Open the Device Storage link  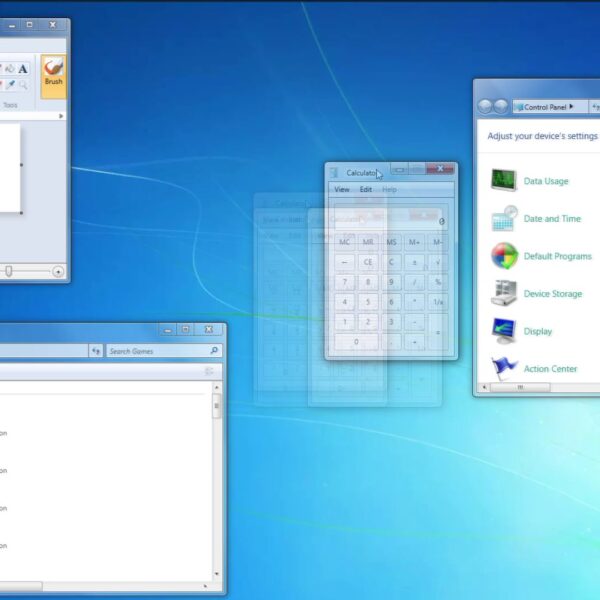pyautogui.click(x=553, y=293)
